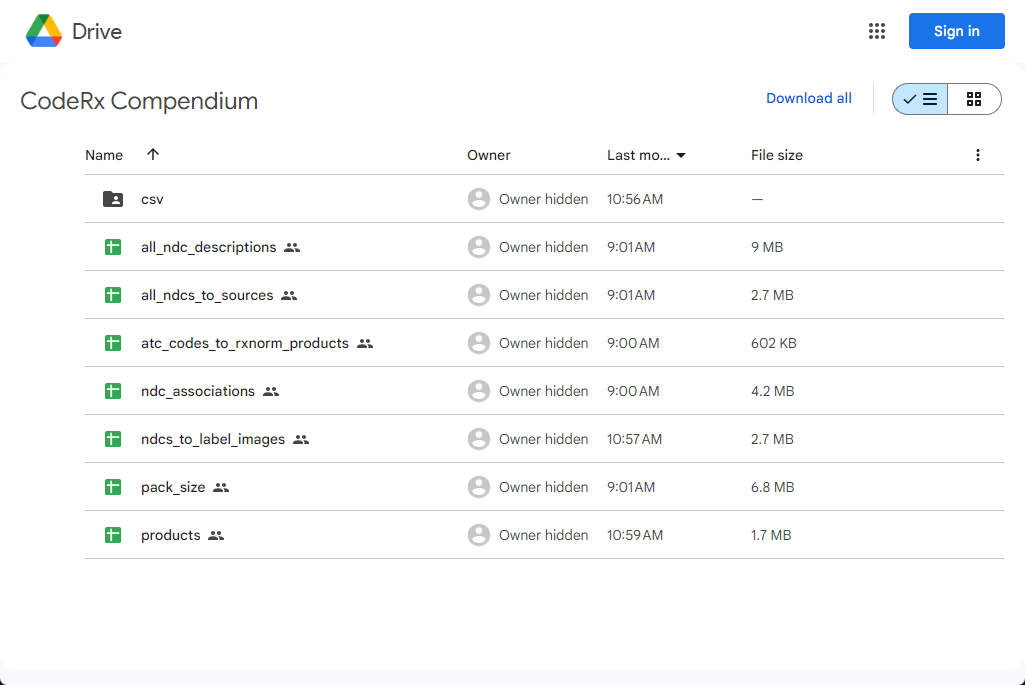
Task: Toggle the Name column sort direction
Action: click(x=152, y=155)
